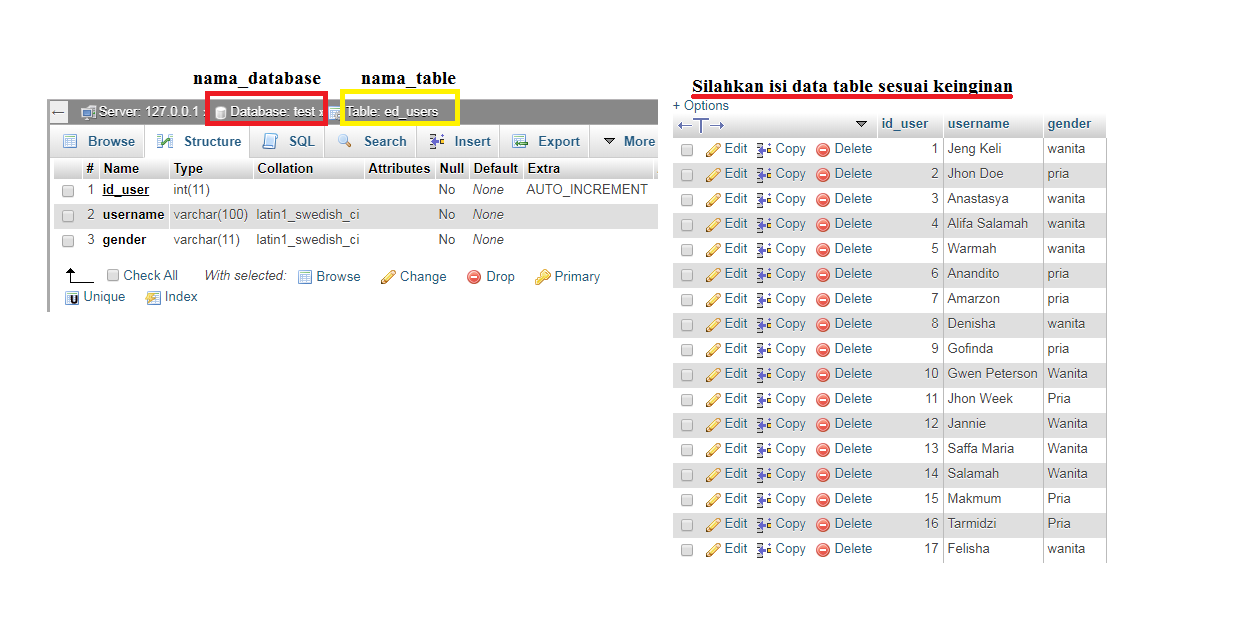1250x640 pixels.
Task: Click the Name column header in structure table
Action: click(121, 169)
